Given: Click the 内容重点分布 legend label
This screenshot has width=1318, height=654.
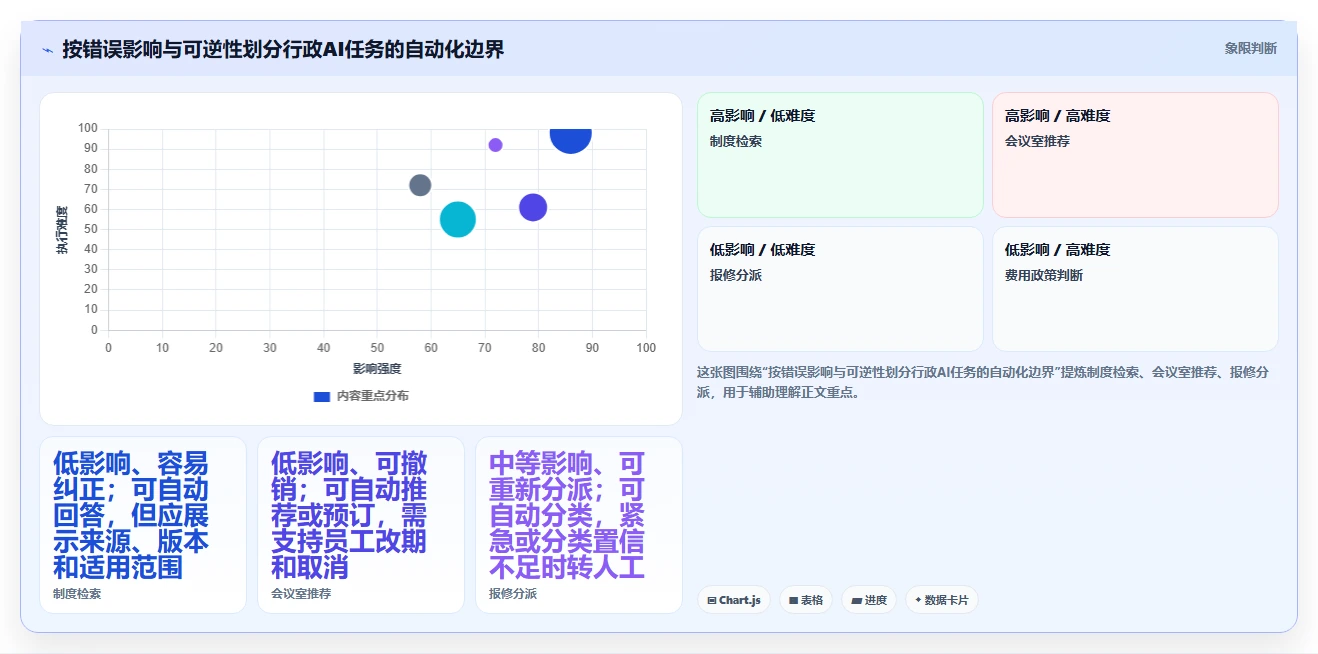Looking at the screenshot, I should [x=372, y=396].
